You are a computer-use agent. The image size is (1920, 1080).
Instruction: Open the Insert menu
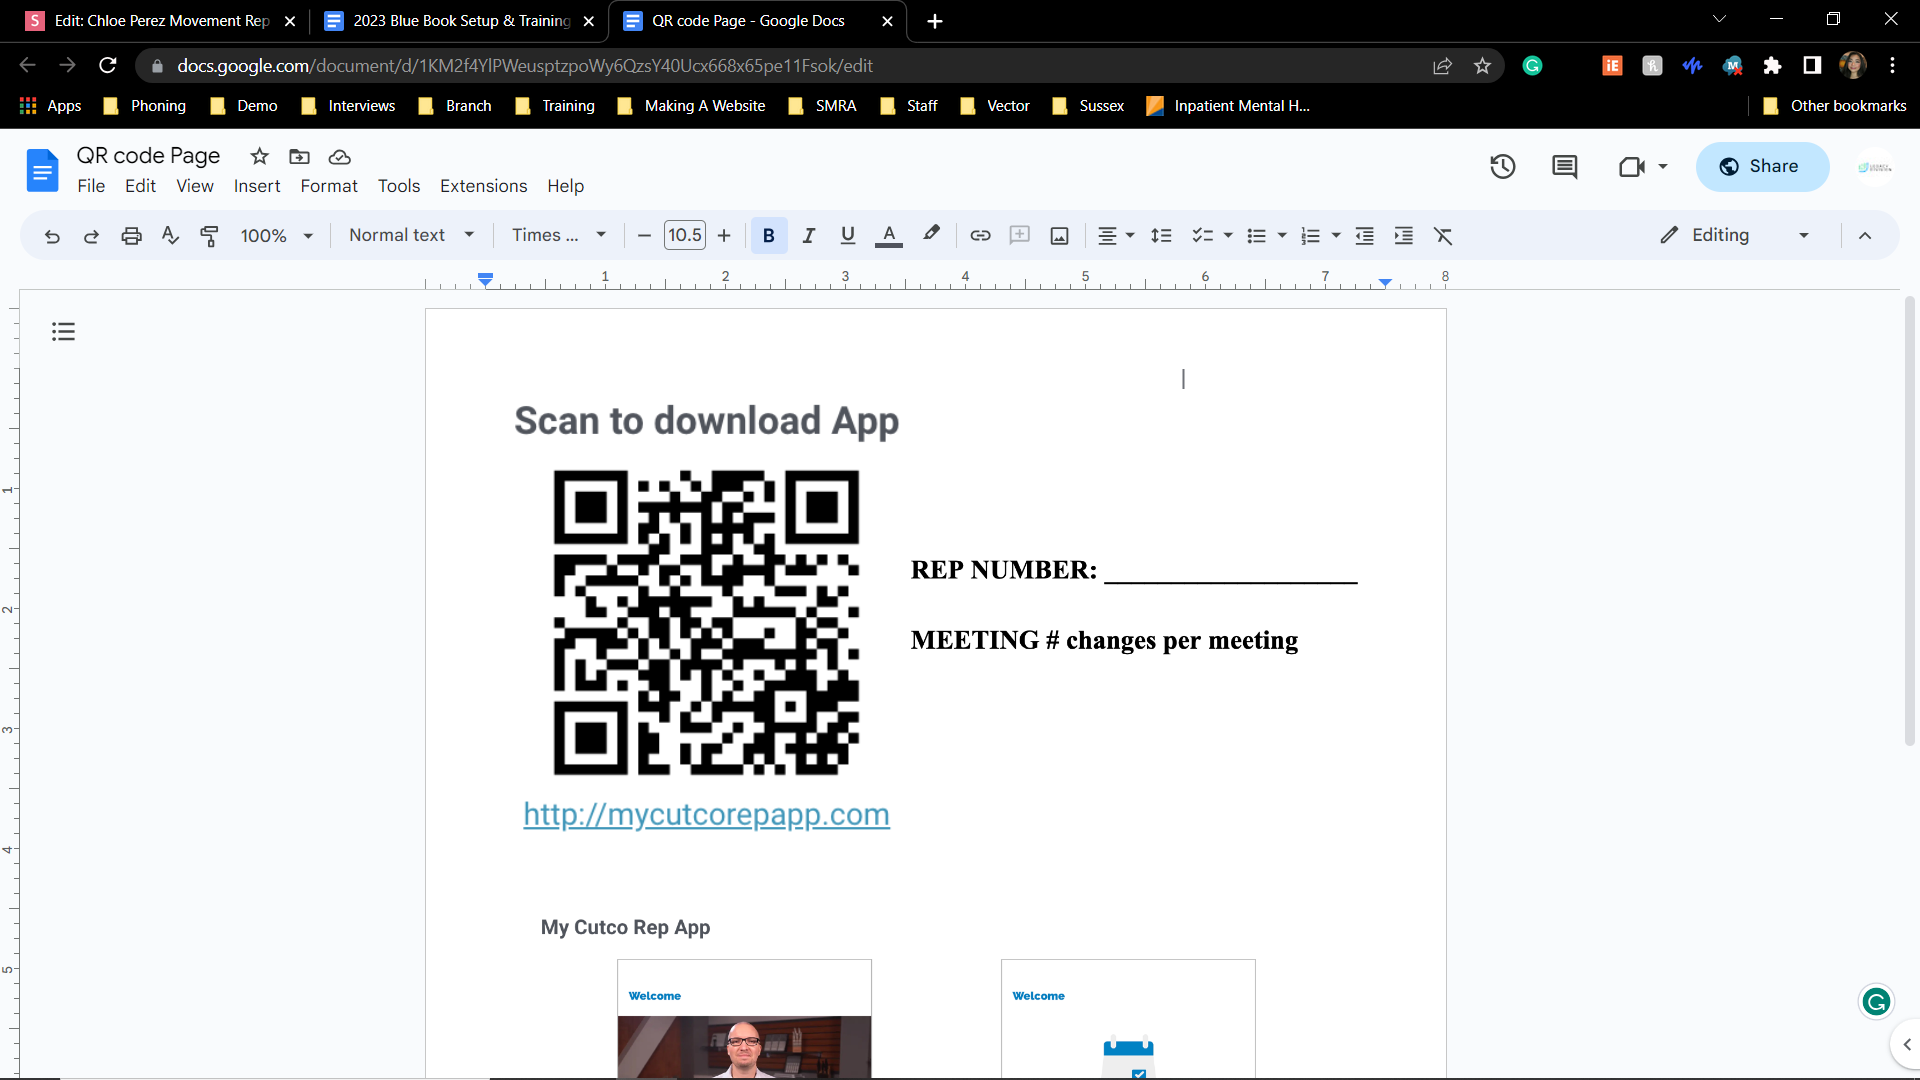257,186
